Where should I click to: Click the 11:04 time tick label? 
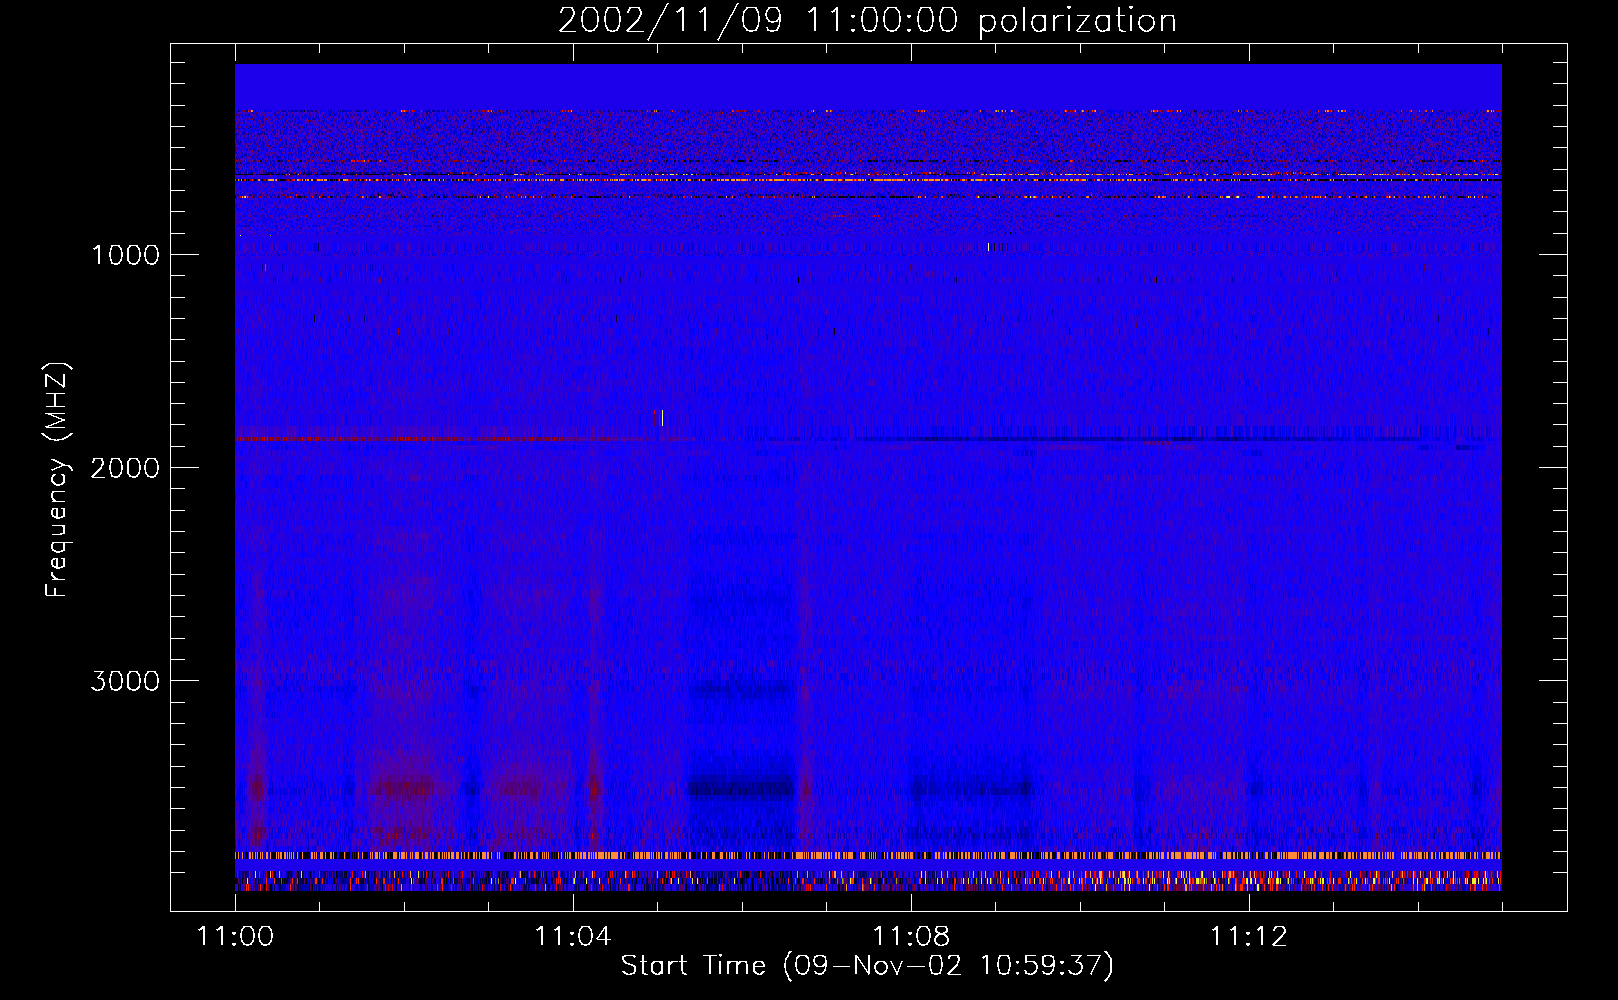point(573,936)
